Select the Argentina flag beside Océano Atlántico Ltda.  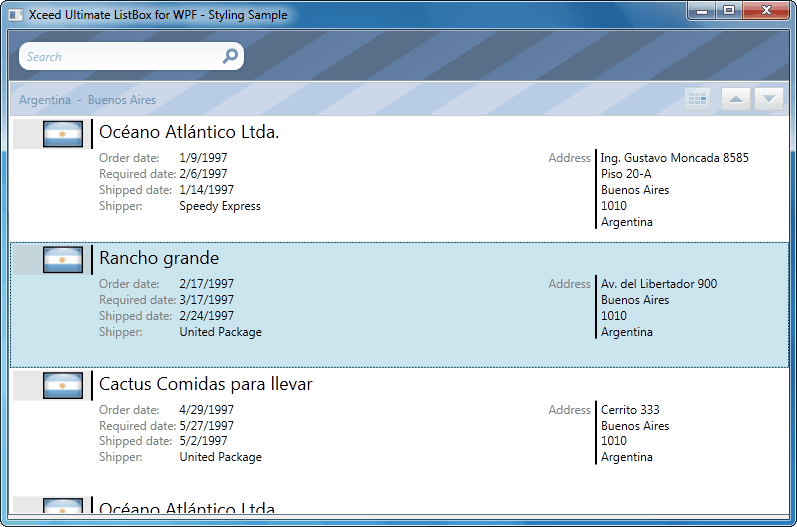pos(63,134)
